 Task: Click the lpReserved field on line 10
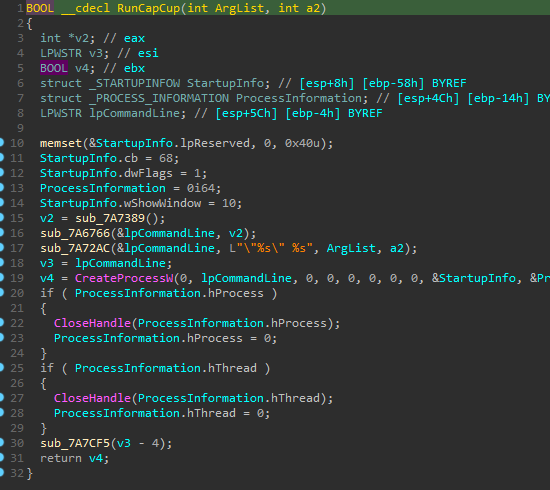[x=215, y=143]
